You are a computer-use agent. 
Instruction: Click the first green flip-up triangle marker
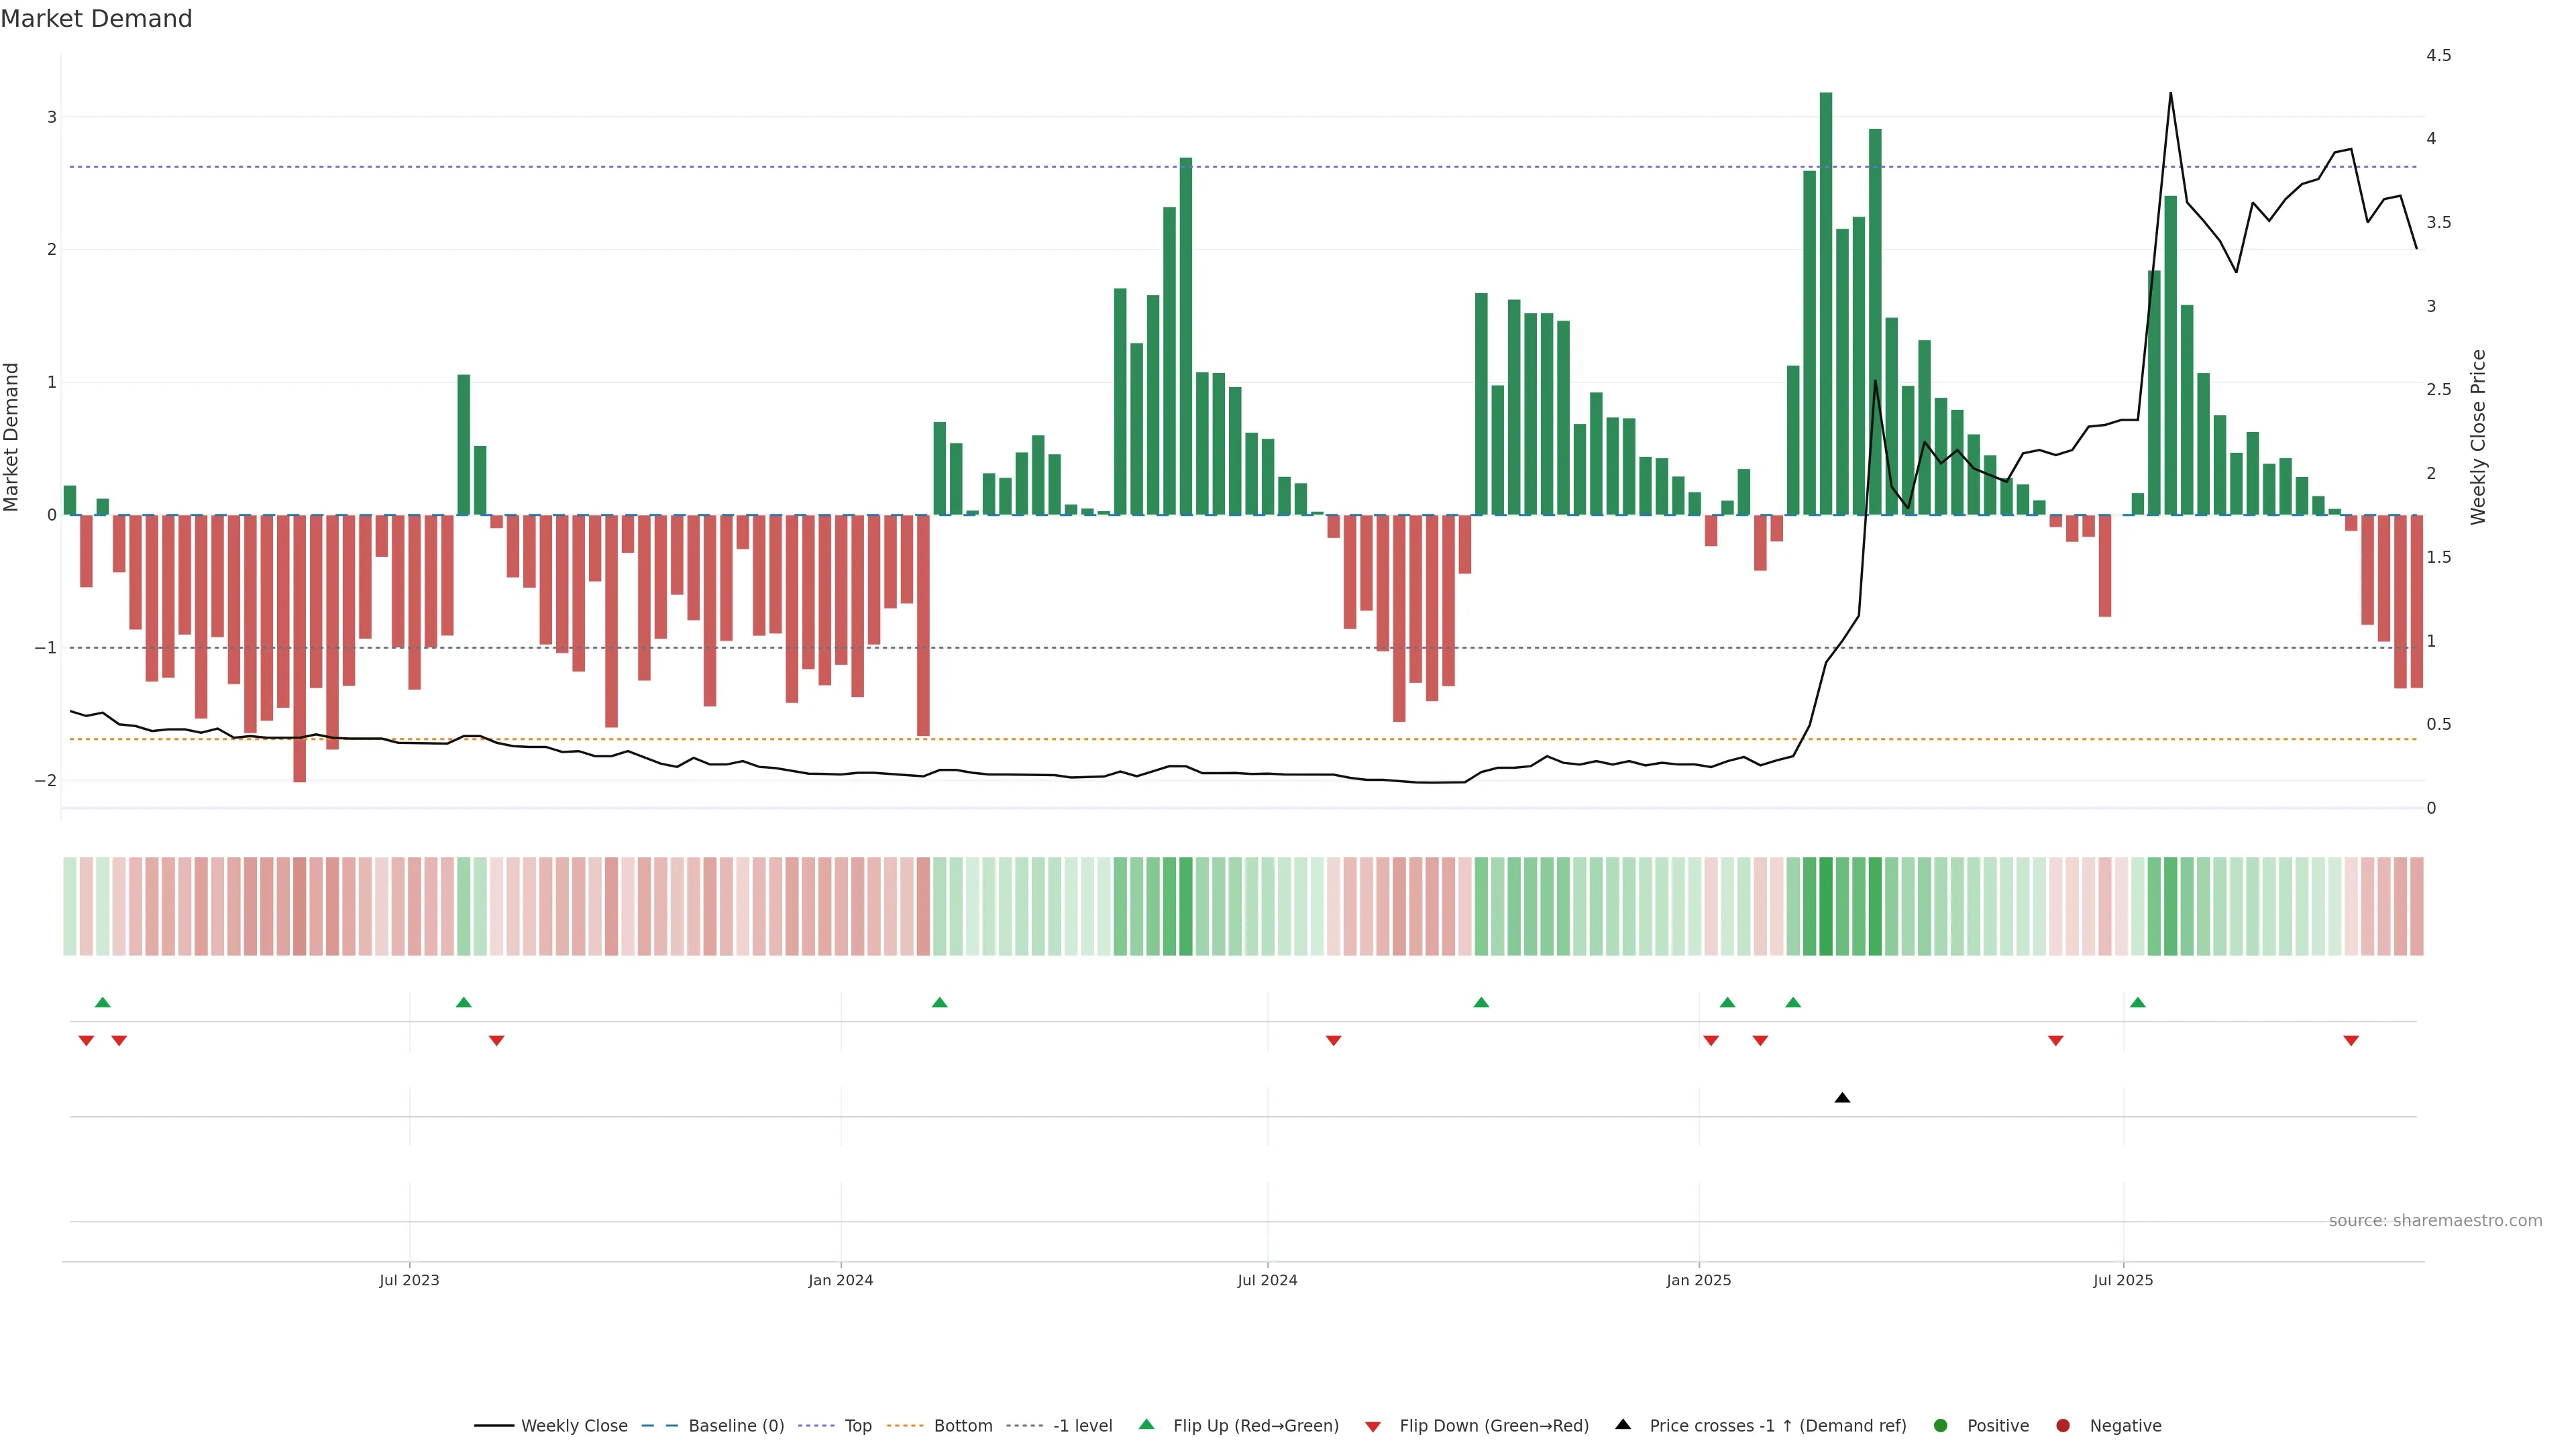102,1002
